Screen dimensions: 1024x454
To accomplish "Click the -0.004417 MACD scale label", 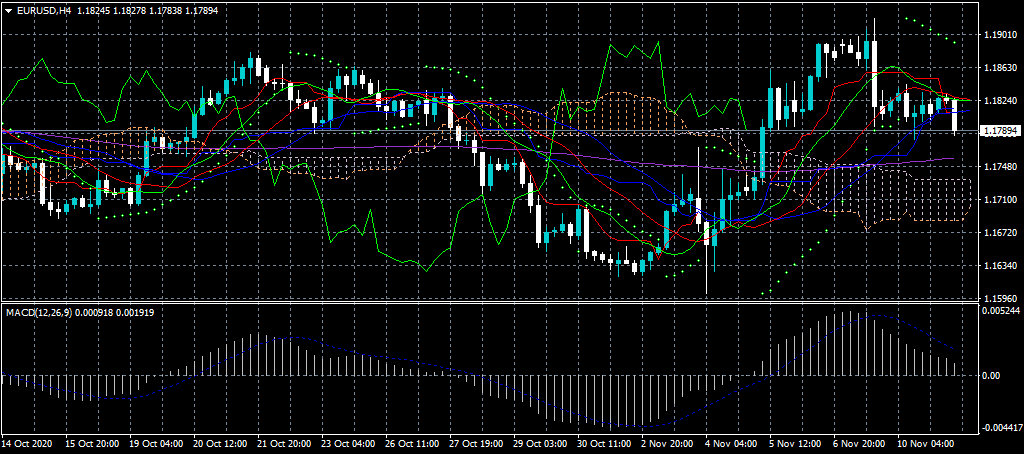I will tap(1000, 429).
